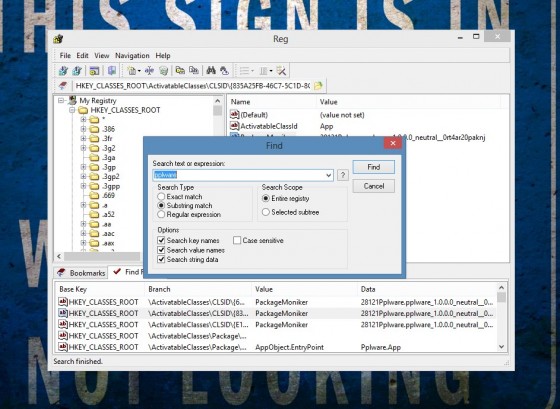Choose Entire registry search scope
This screenshot has width=560, height=409.
pyautogui.click(x=265, y=198)
